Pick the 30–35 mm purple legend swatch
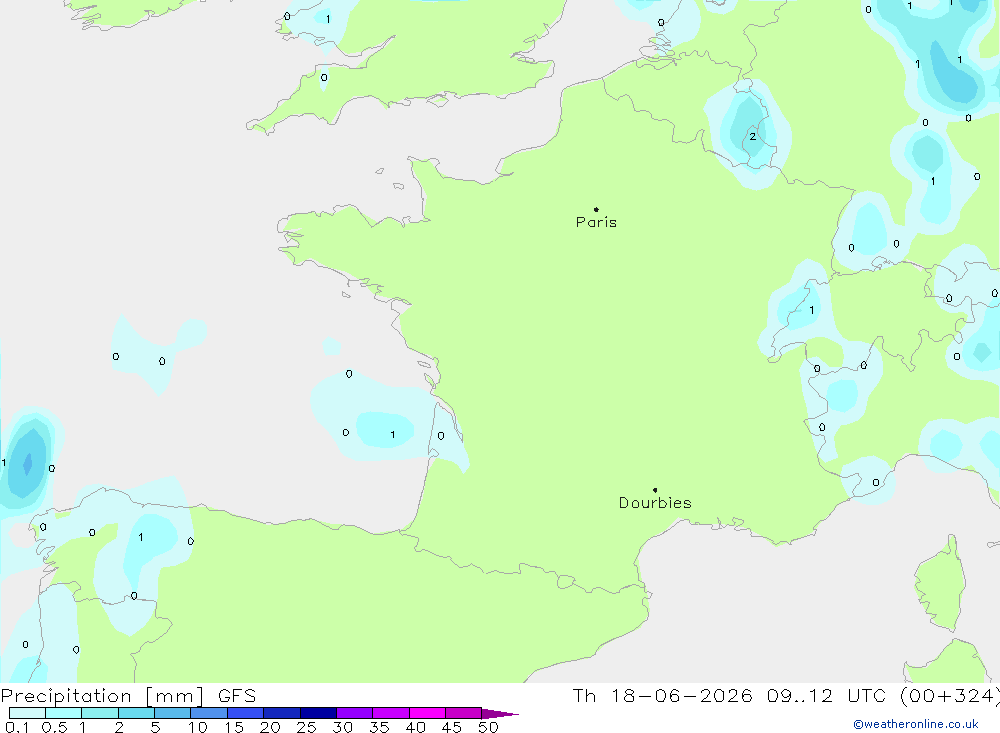The width and height of the screenshot is (1000, 733). (354, 713)
